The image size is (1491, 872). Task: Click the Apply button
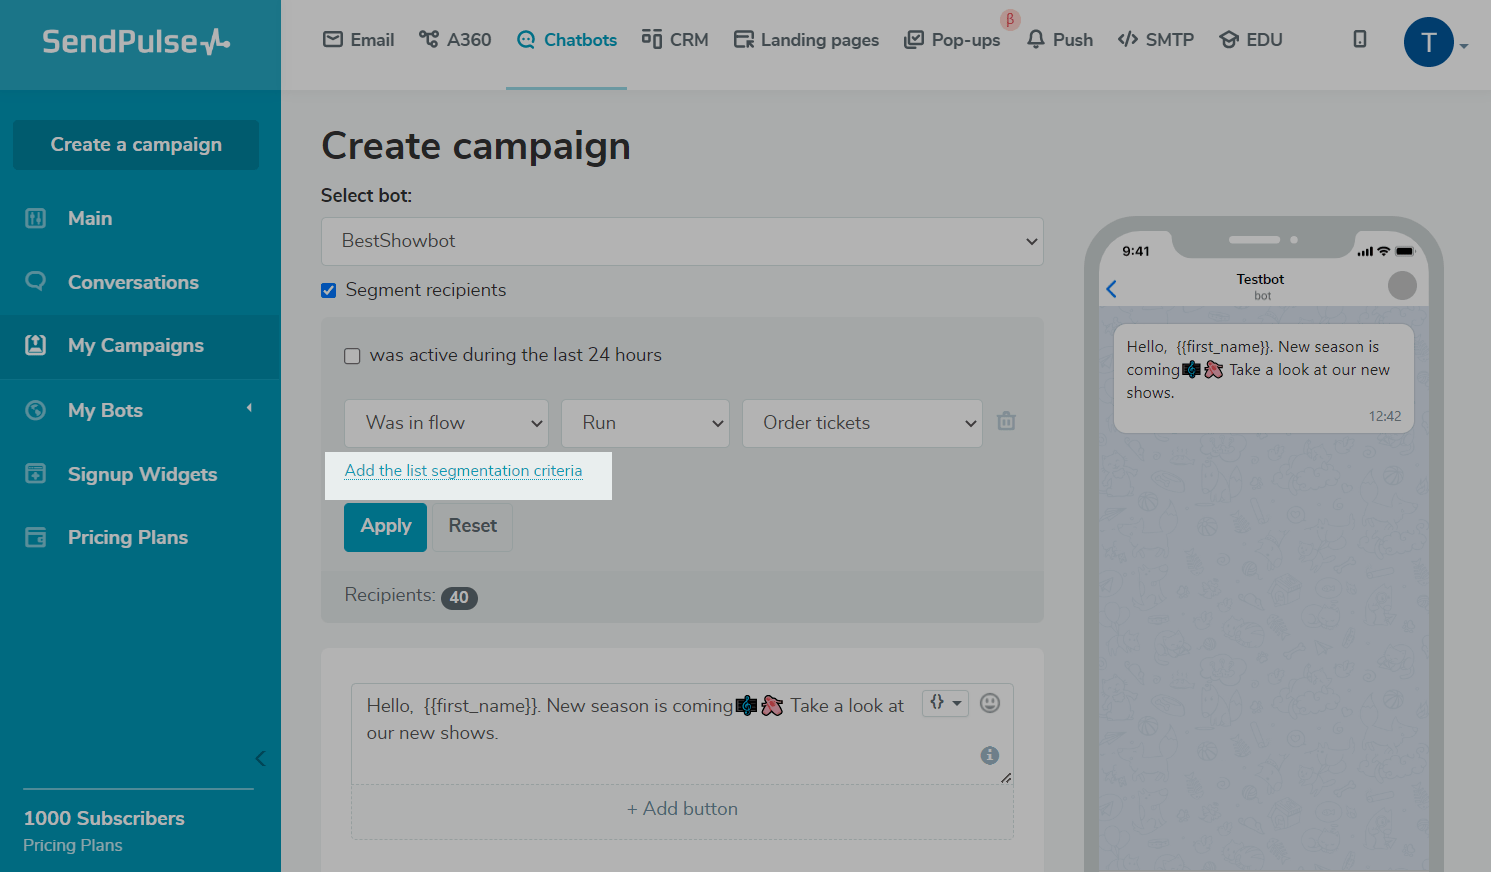(385, 527)
